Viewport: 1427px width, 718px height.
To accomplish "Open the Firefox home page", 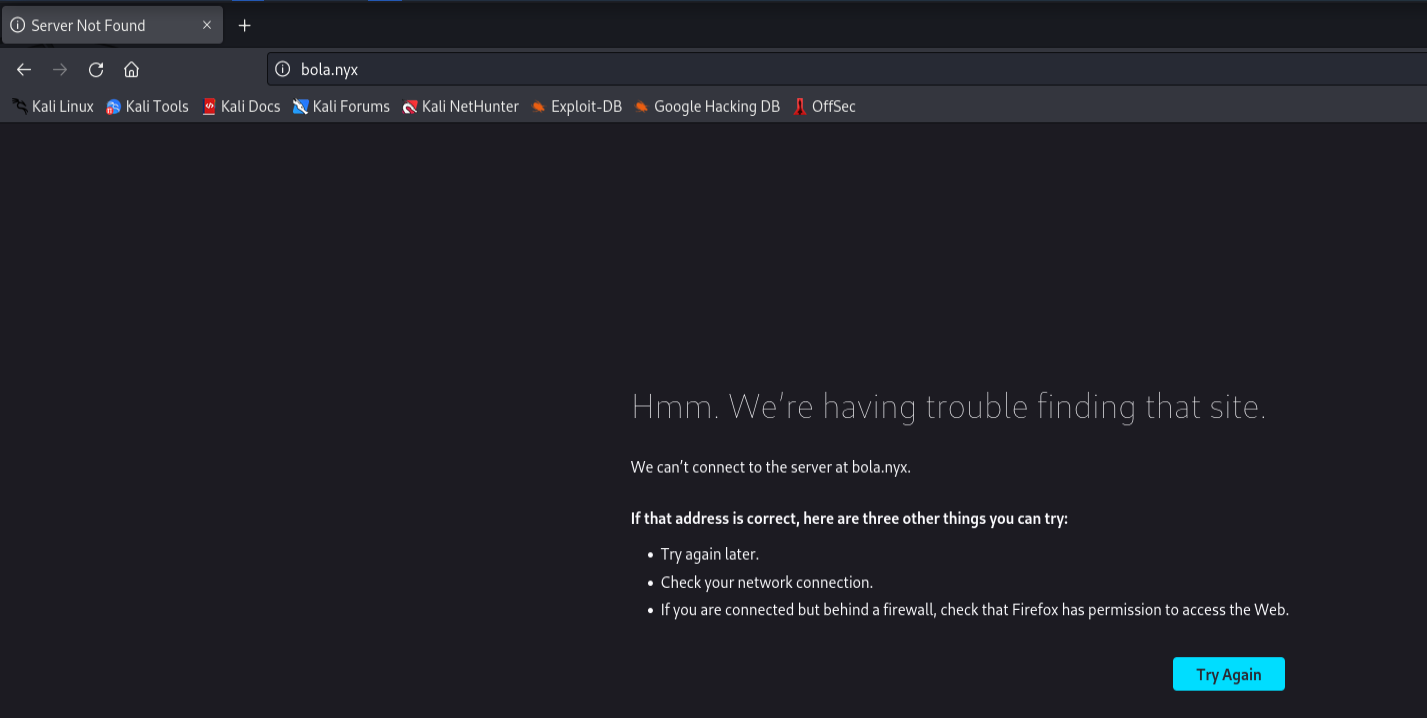I will (x=131, y=69).
